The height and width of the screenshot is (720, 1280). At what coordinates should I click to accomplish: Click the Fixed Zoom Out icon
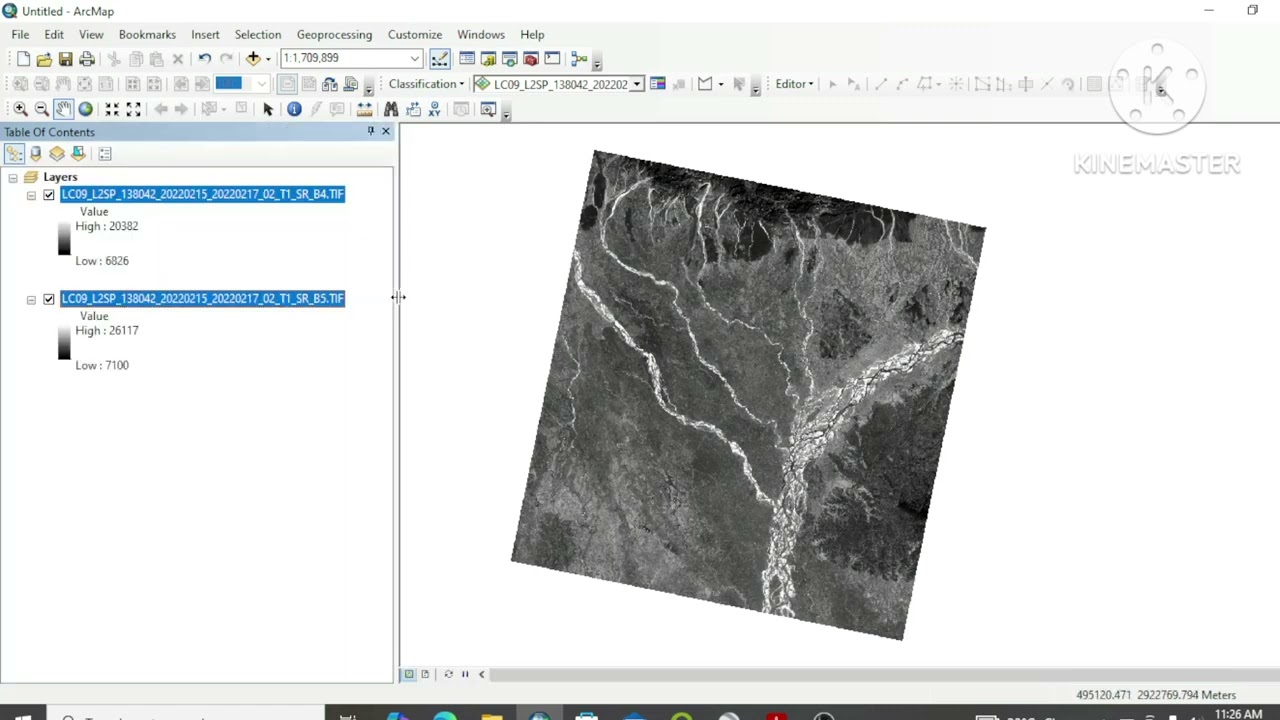pos(133,109)
